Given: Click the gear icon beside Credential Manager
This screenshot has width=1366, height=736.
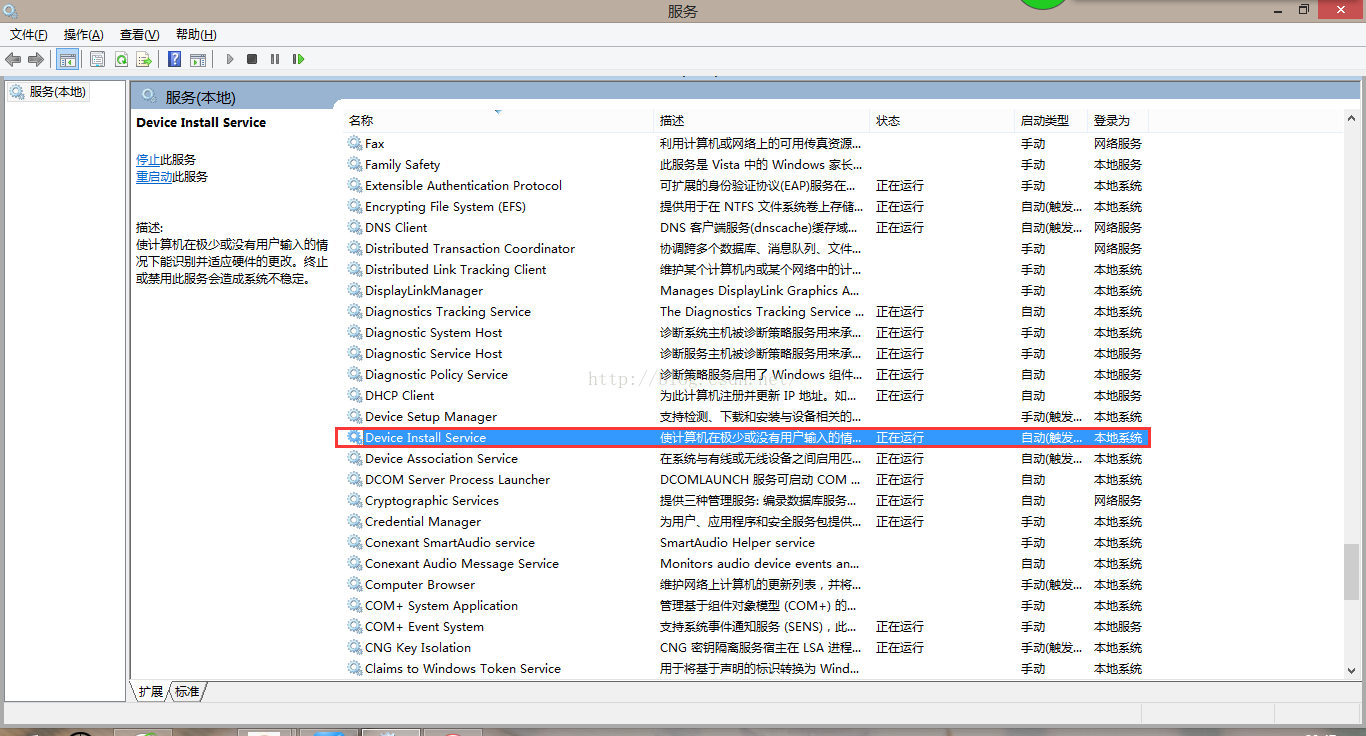Looking at the screenshot, I should [x=355, y=521].
